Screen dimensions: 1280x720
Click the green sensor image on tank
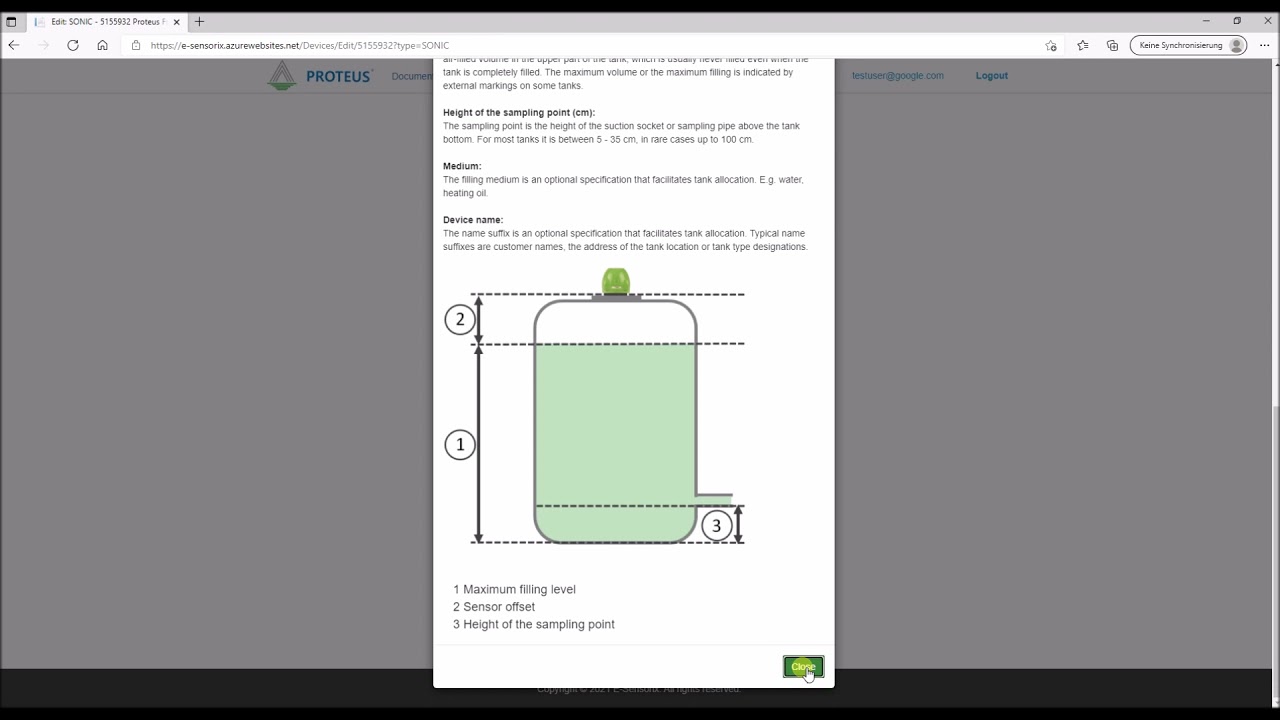click(616, 282)
